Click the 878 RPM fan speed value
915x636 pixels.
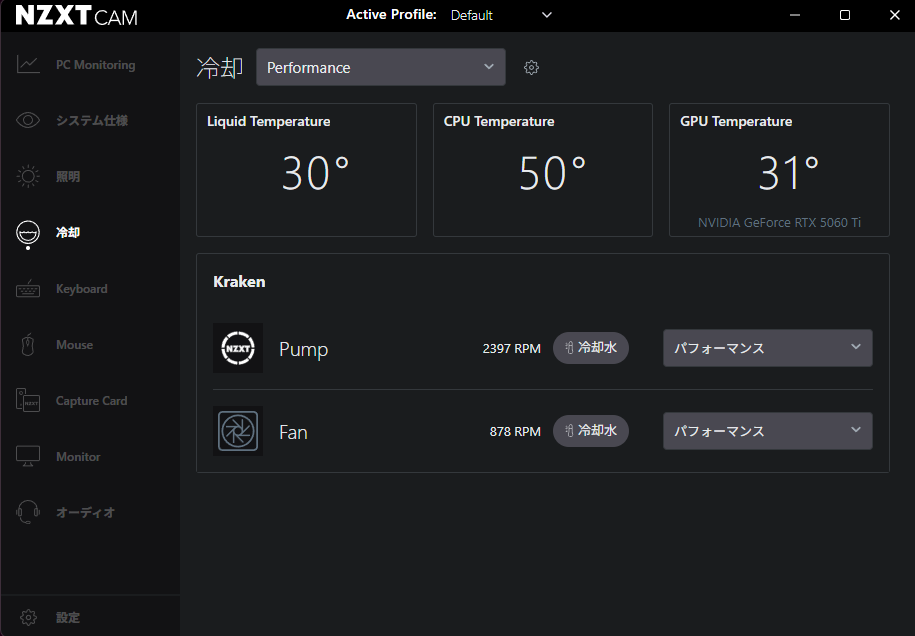[x=515, y=431]
